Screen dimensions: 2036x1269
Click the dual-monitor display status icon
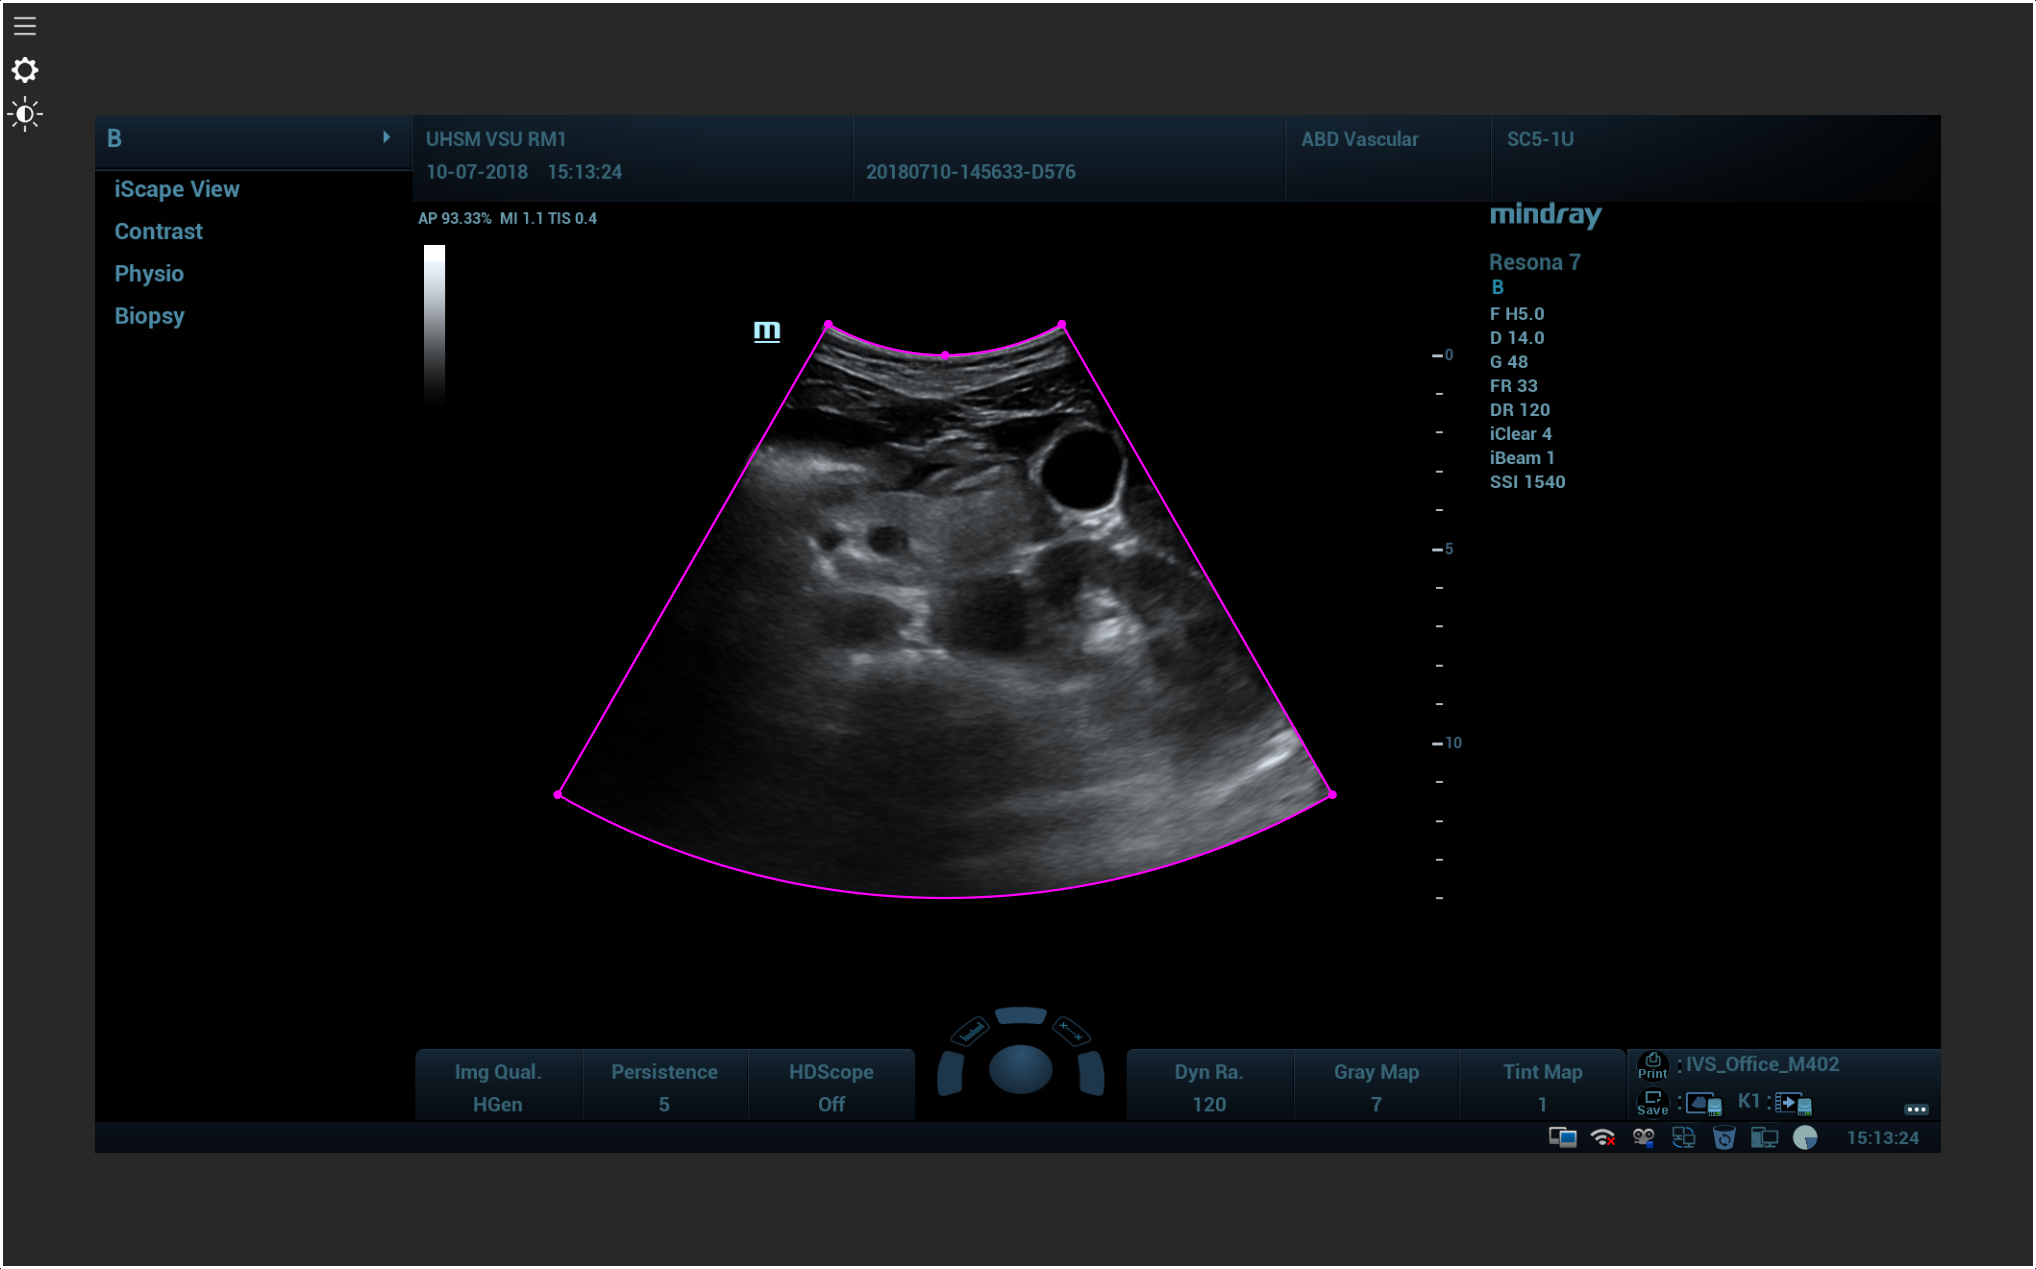coord(1562,1137)
